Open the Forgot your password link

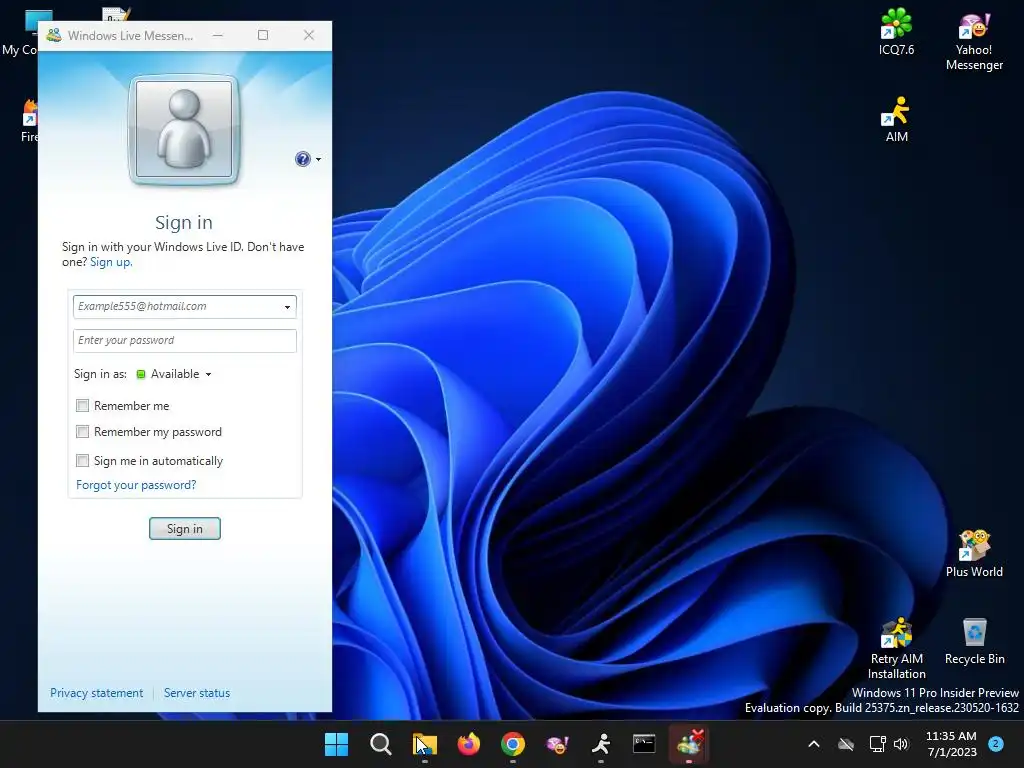coord(136,485)
